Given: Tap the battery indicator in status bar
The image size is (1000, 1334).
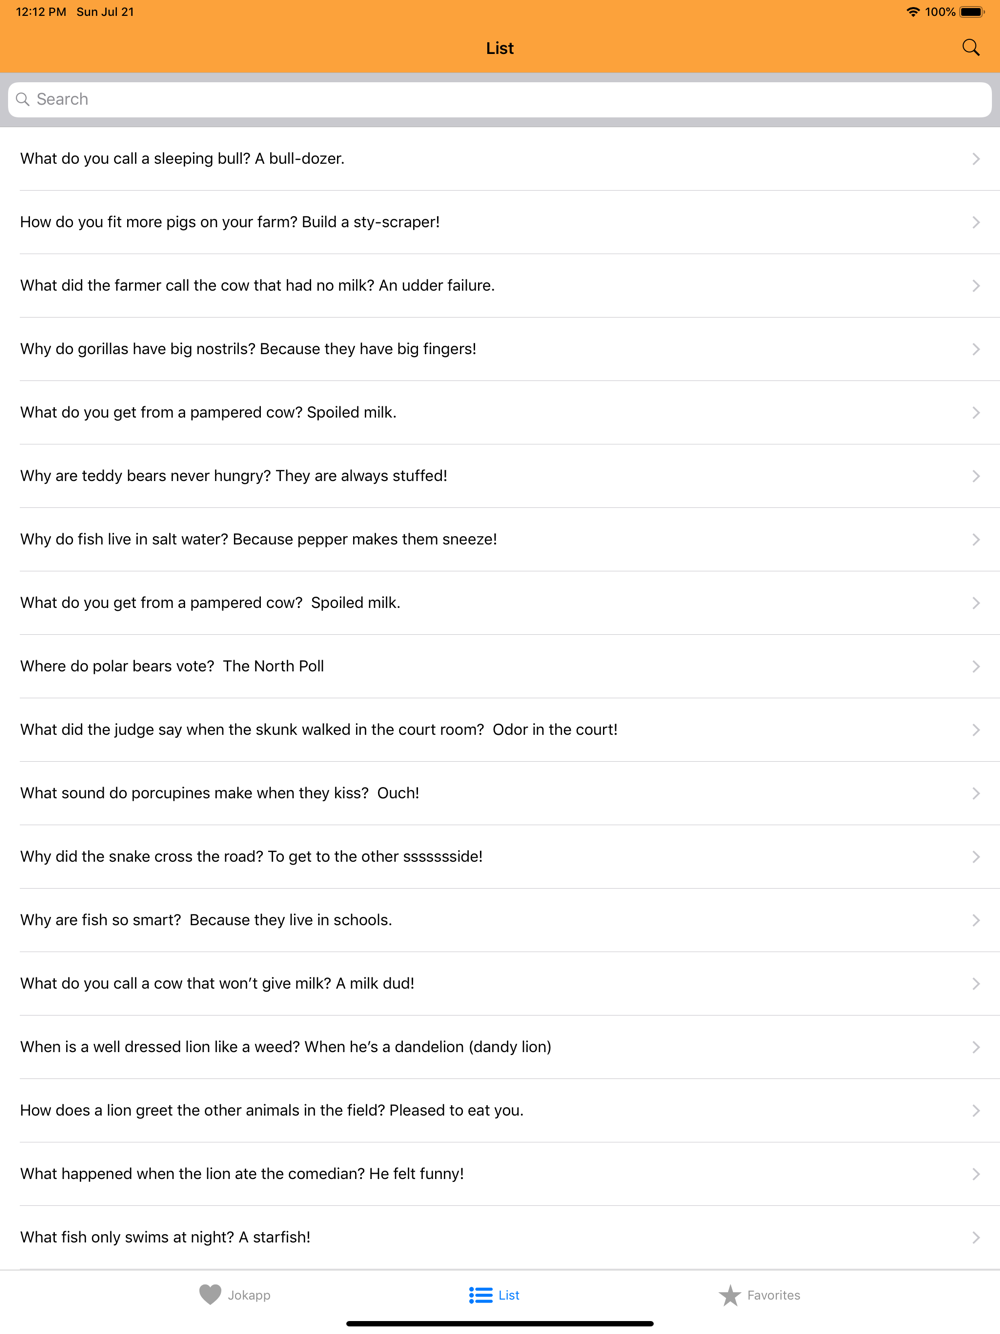Looking at the screenshot, I should click(x=972, y=12).
